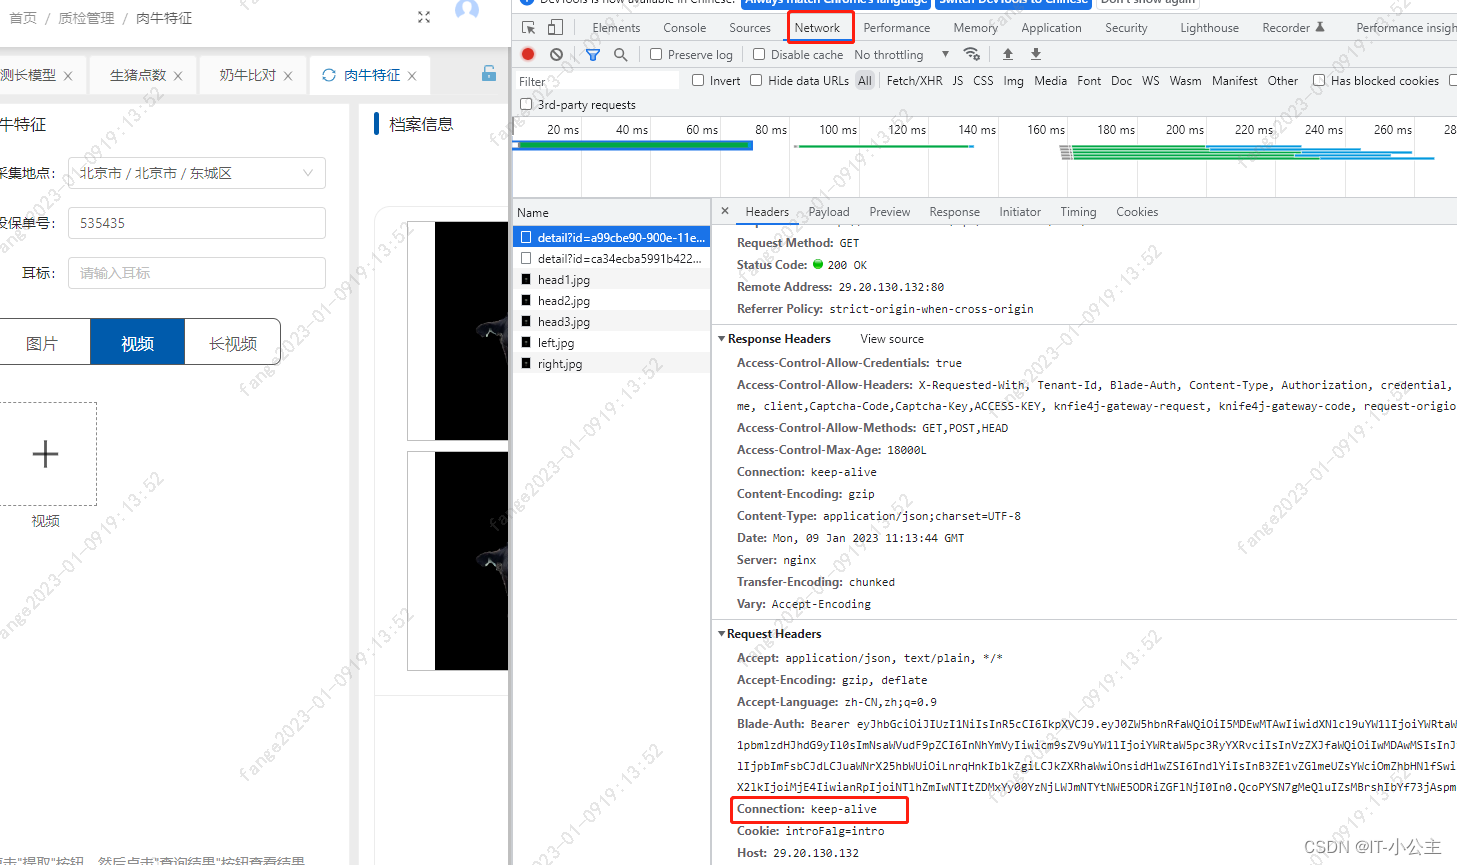Toggle device toolbar icon in DevTools
Screen dimensions: 1457x865
555,28
